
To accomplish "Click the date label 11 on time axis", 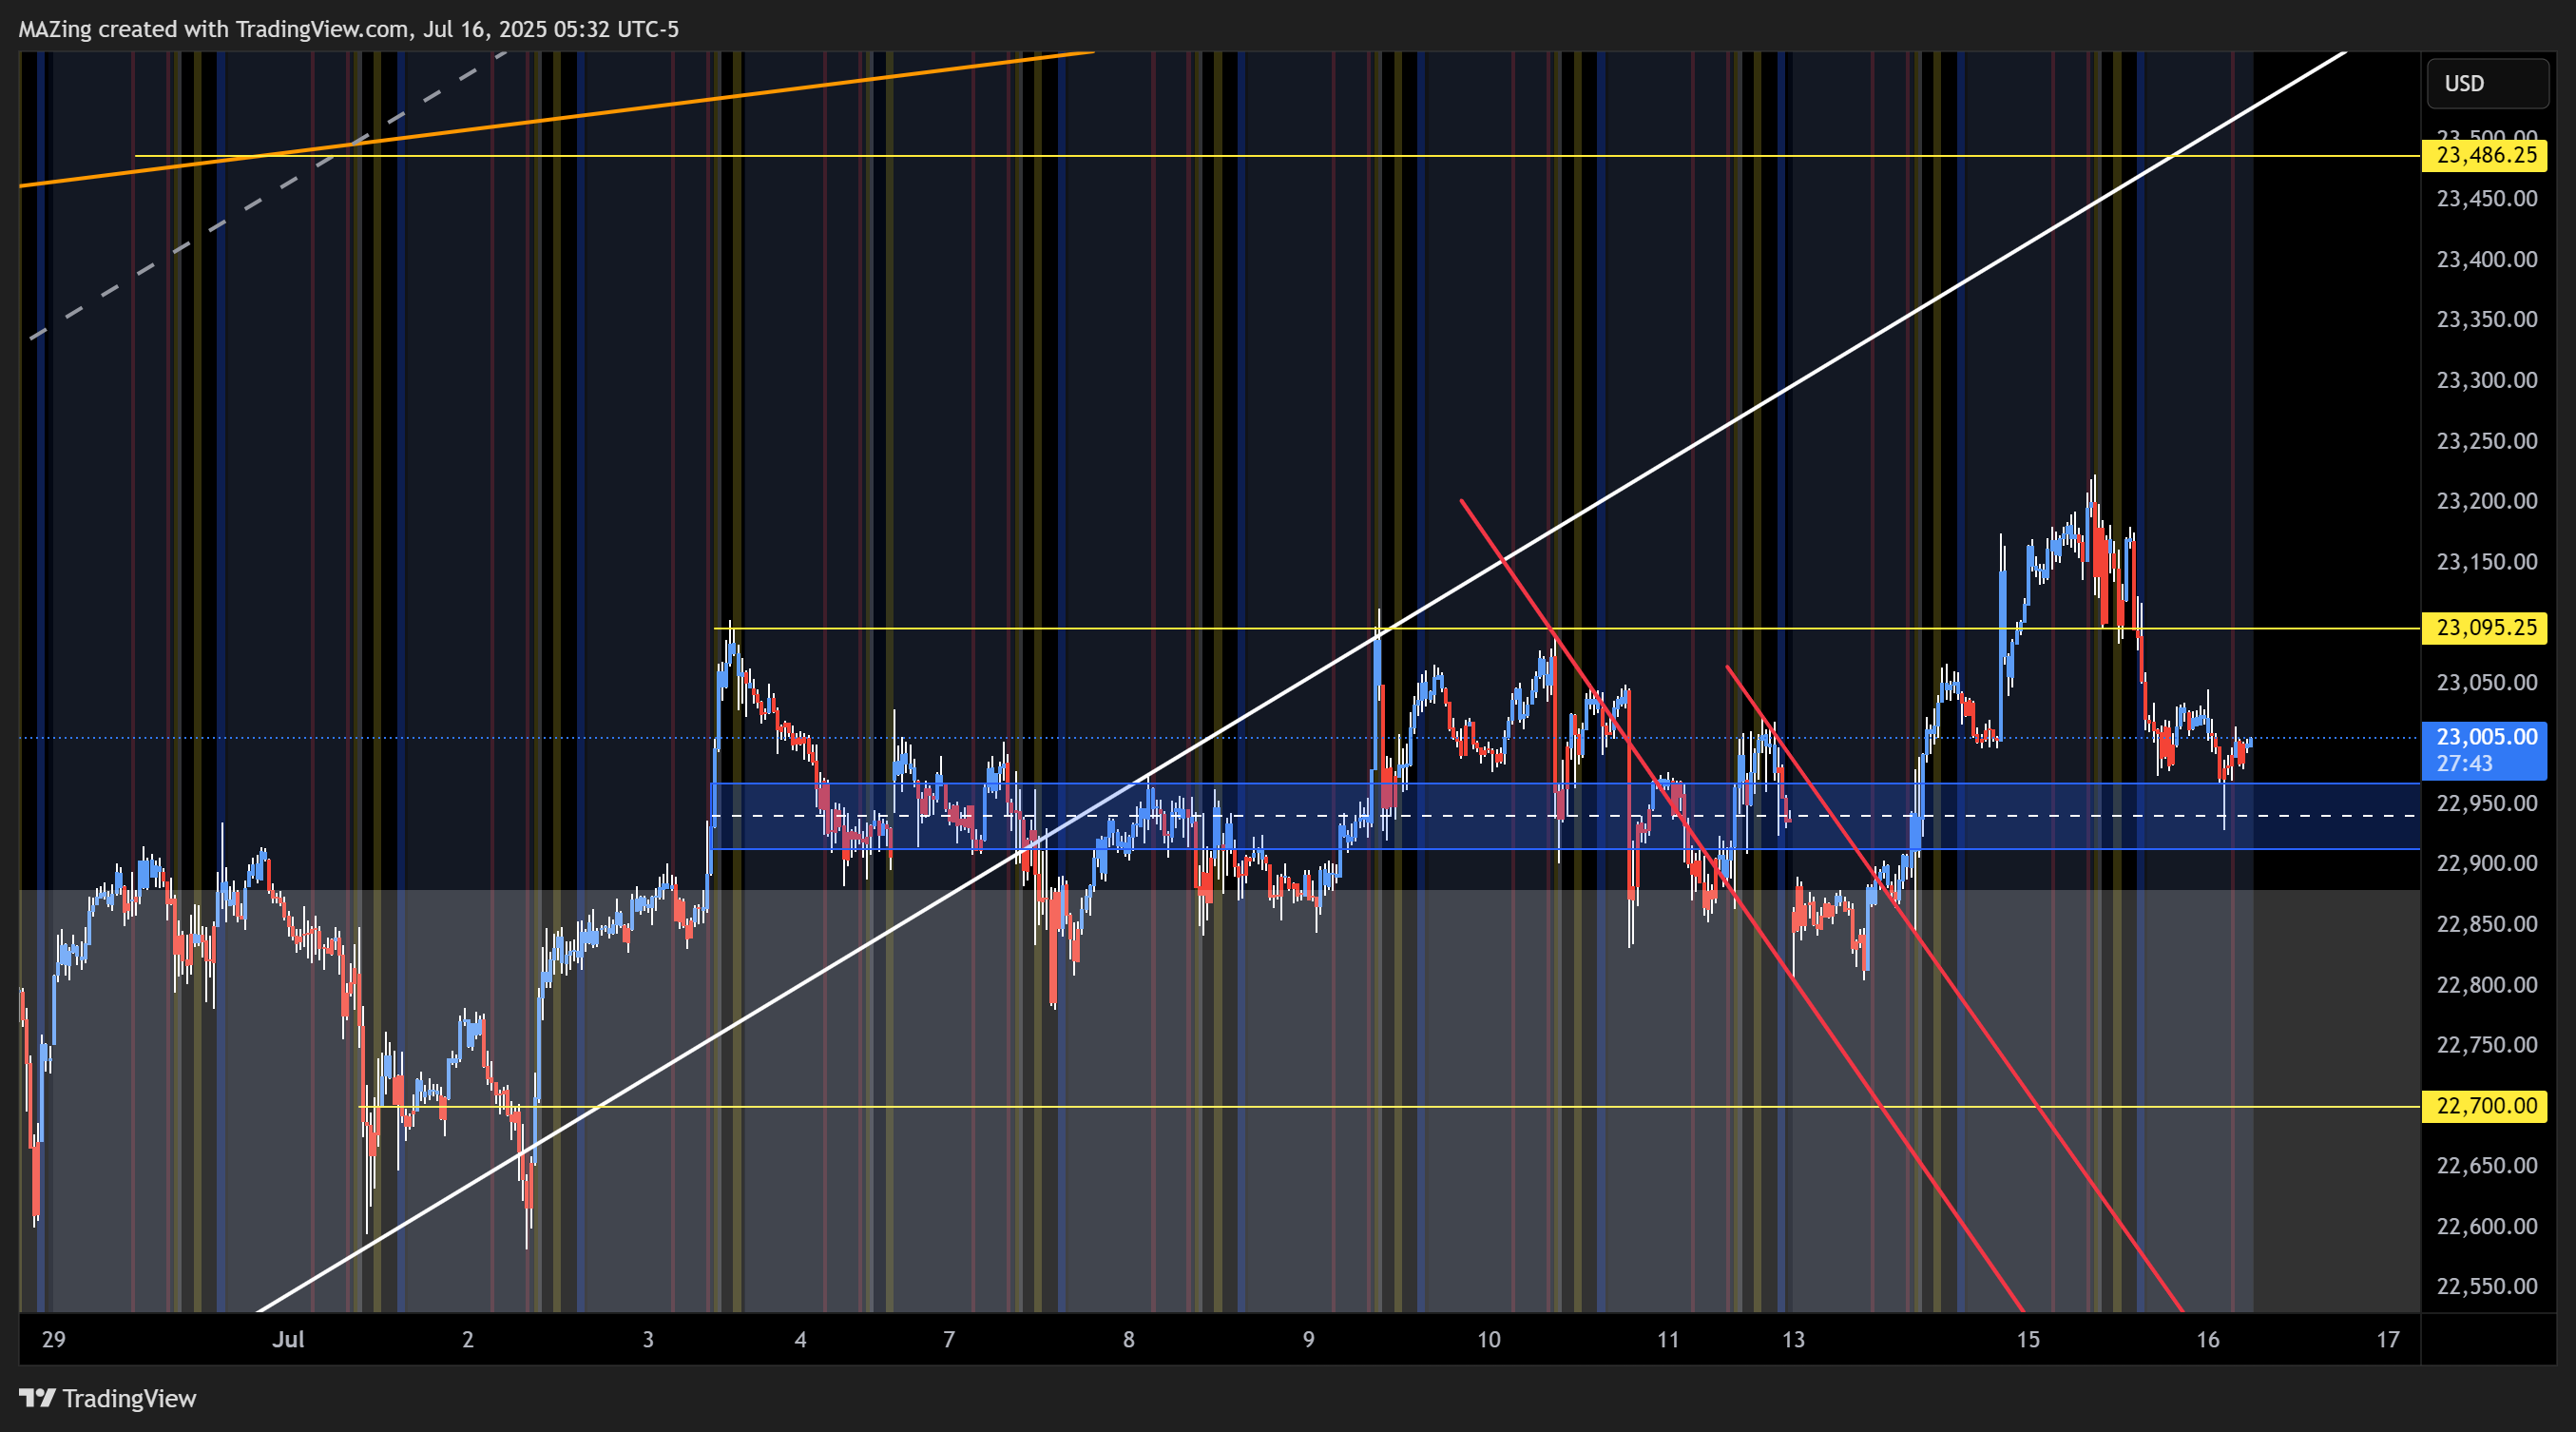I will point(1668,1340).
